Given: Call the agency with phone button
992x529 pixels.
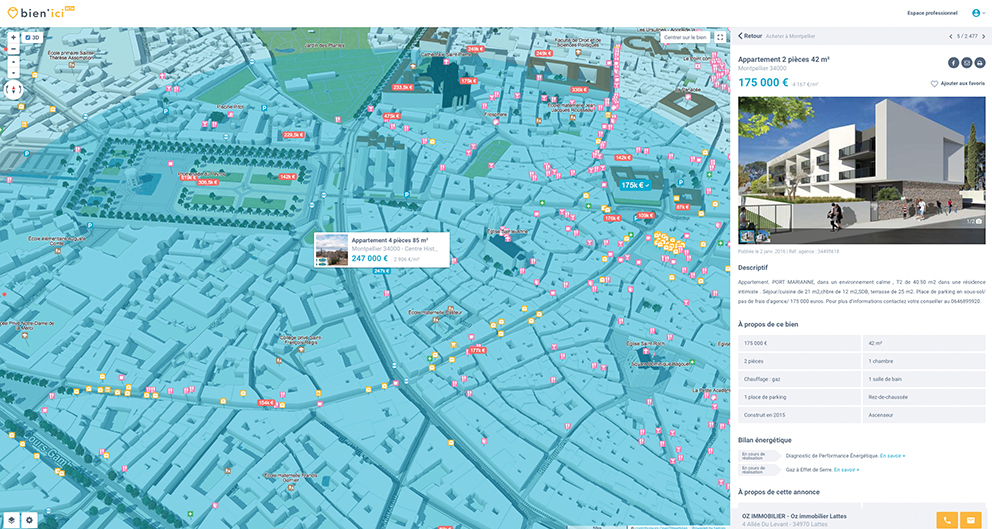Looking at the screenshot, I should click(x=946, y=520).
